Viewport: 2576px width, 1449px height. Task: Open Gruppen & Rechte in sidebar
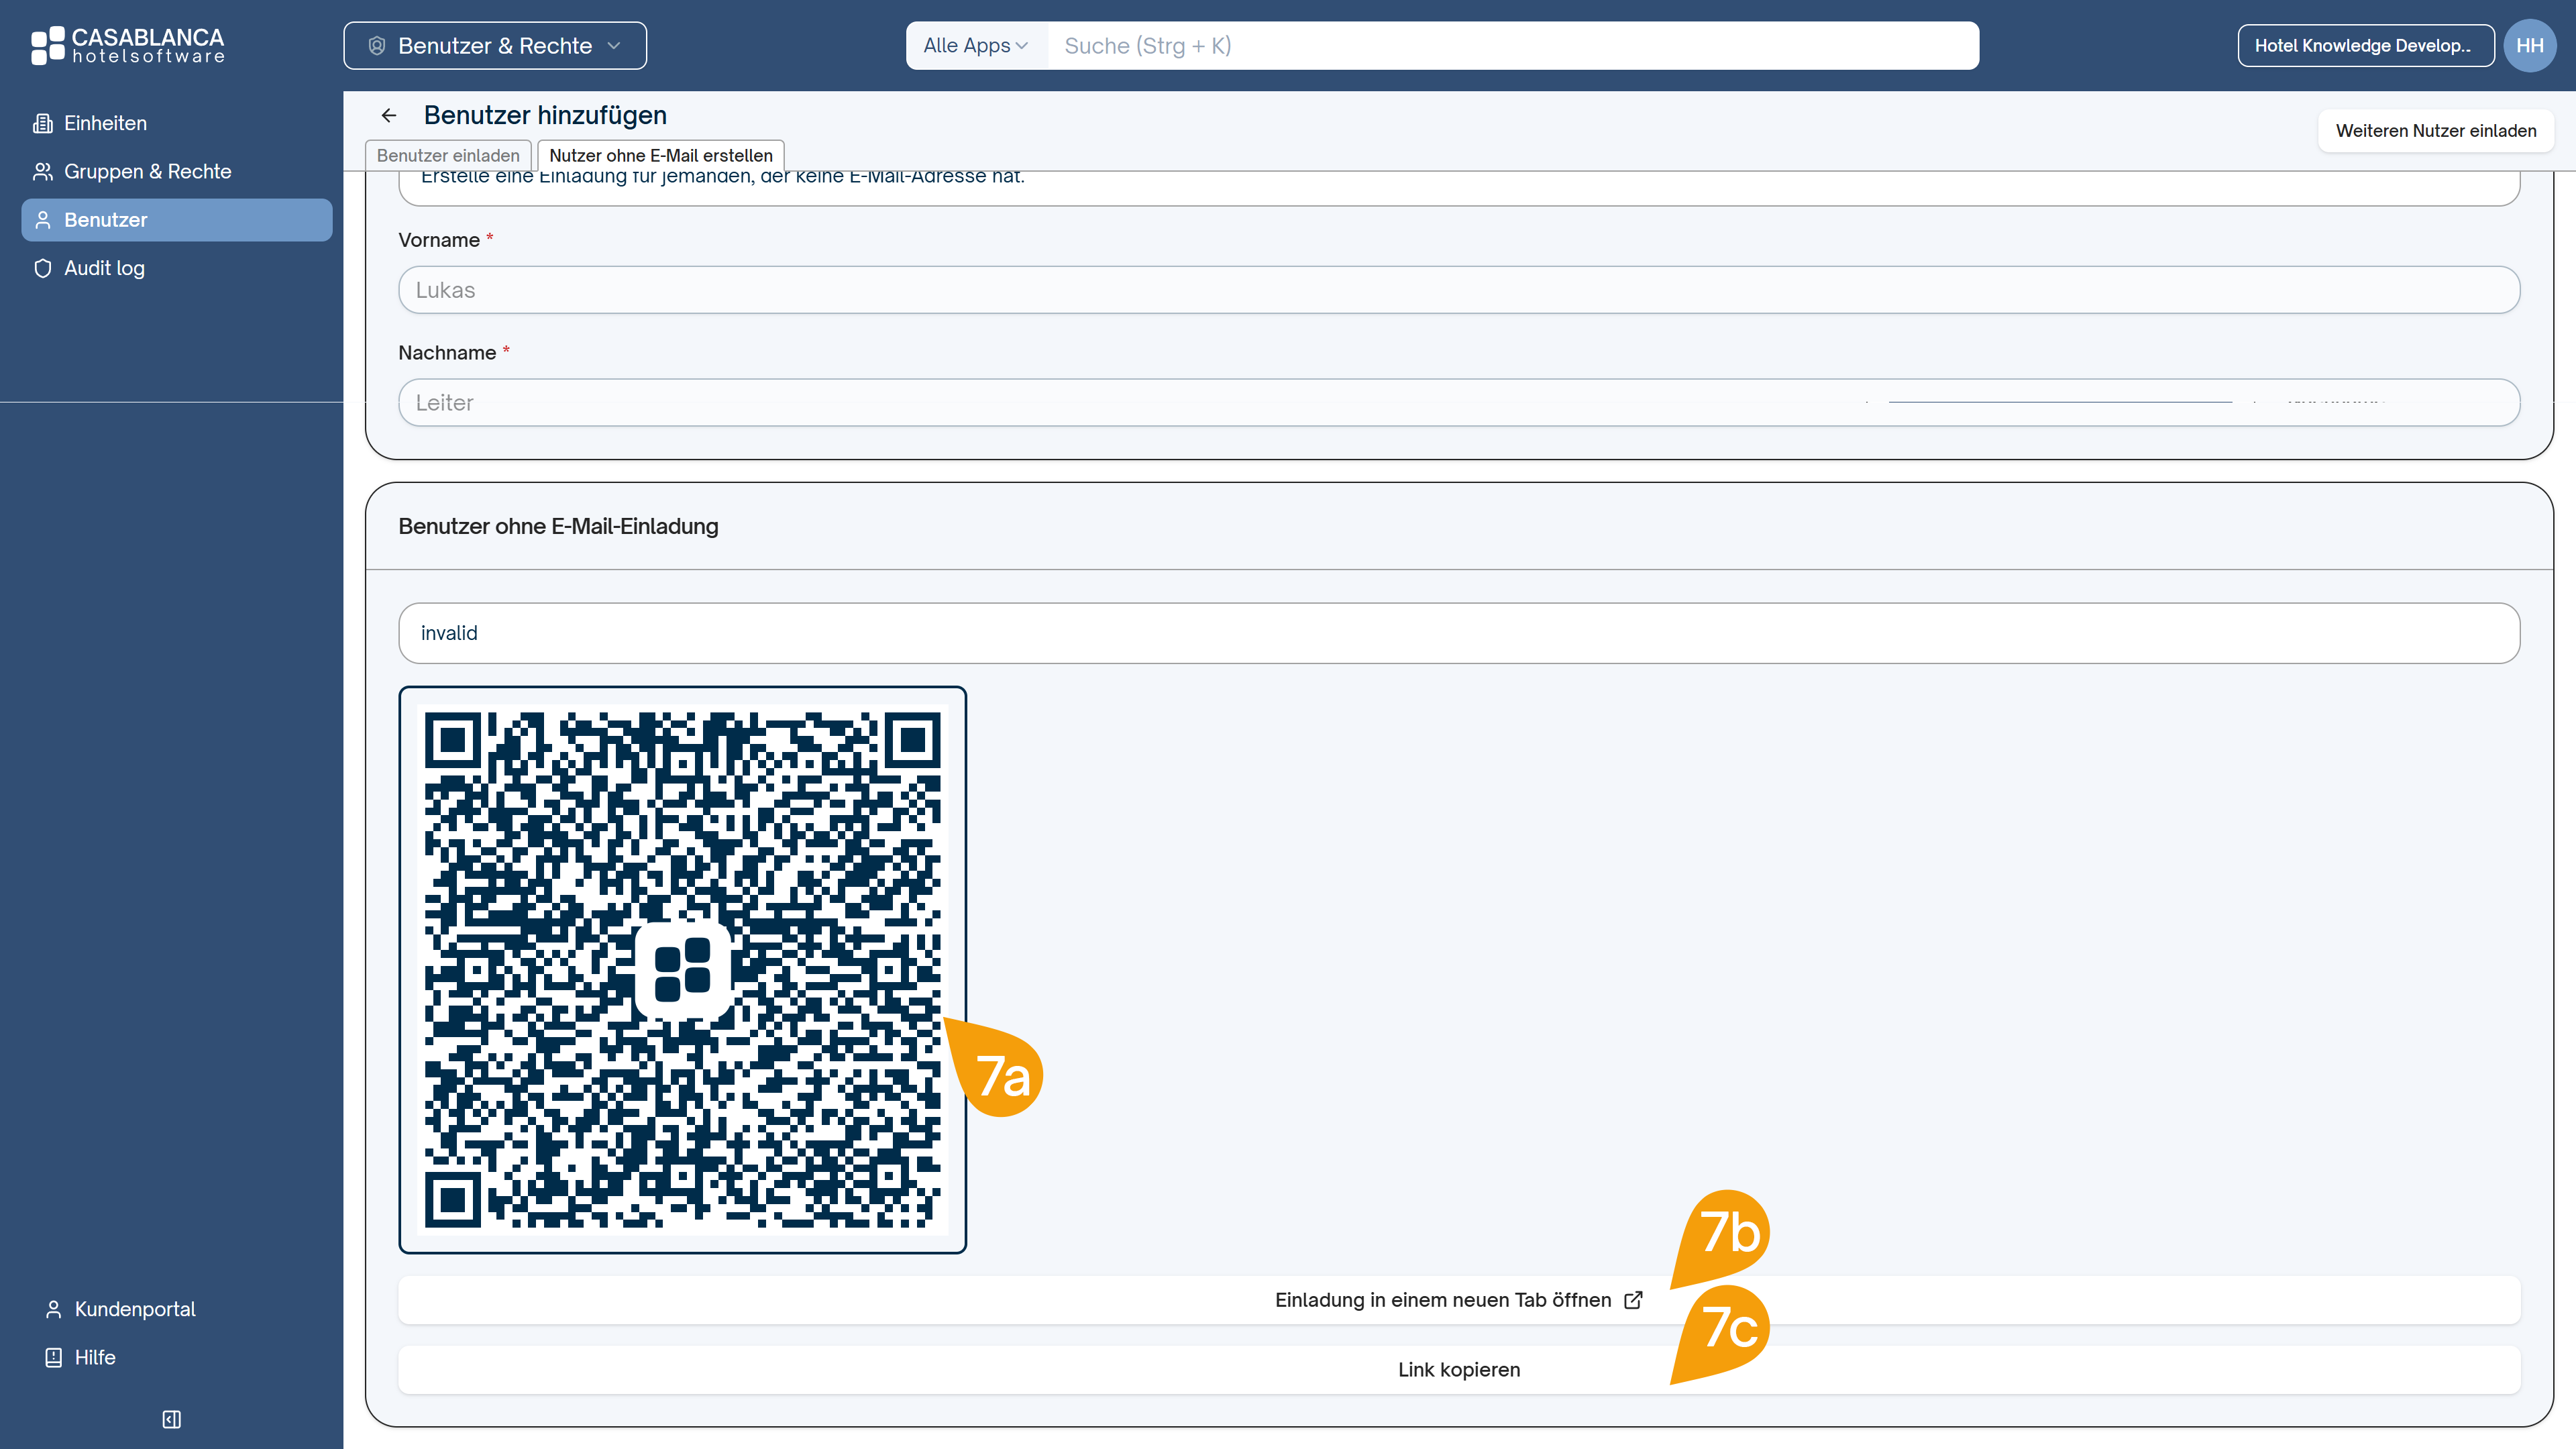pyautogui.click(x=177, y=171)
